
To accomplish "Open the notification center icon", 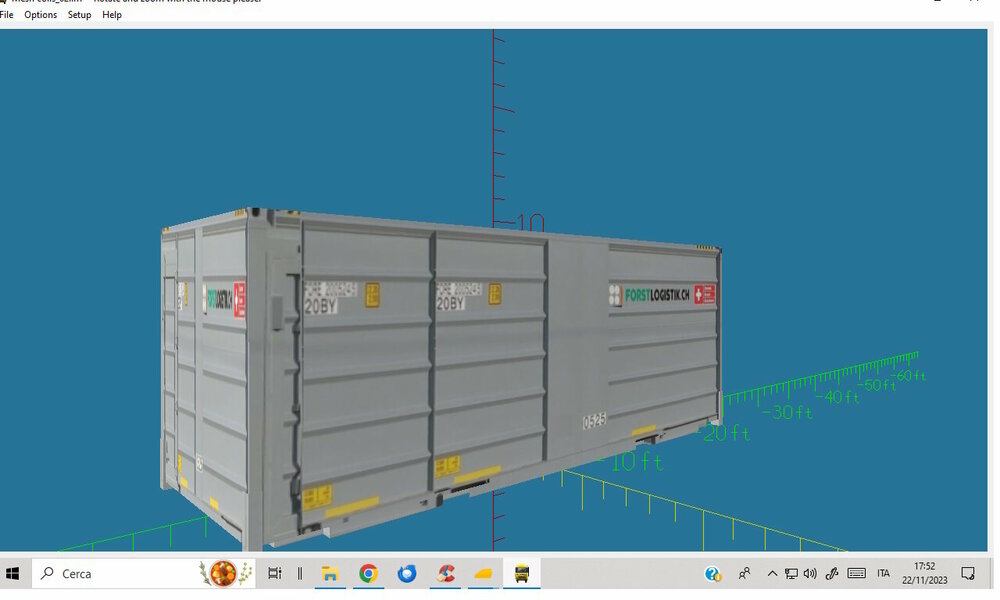I will point(968,574).
